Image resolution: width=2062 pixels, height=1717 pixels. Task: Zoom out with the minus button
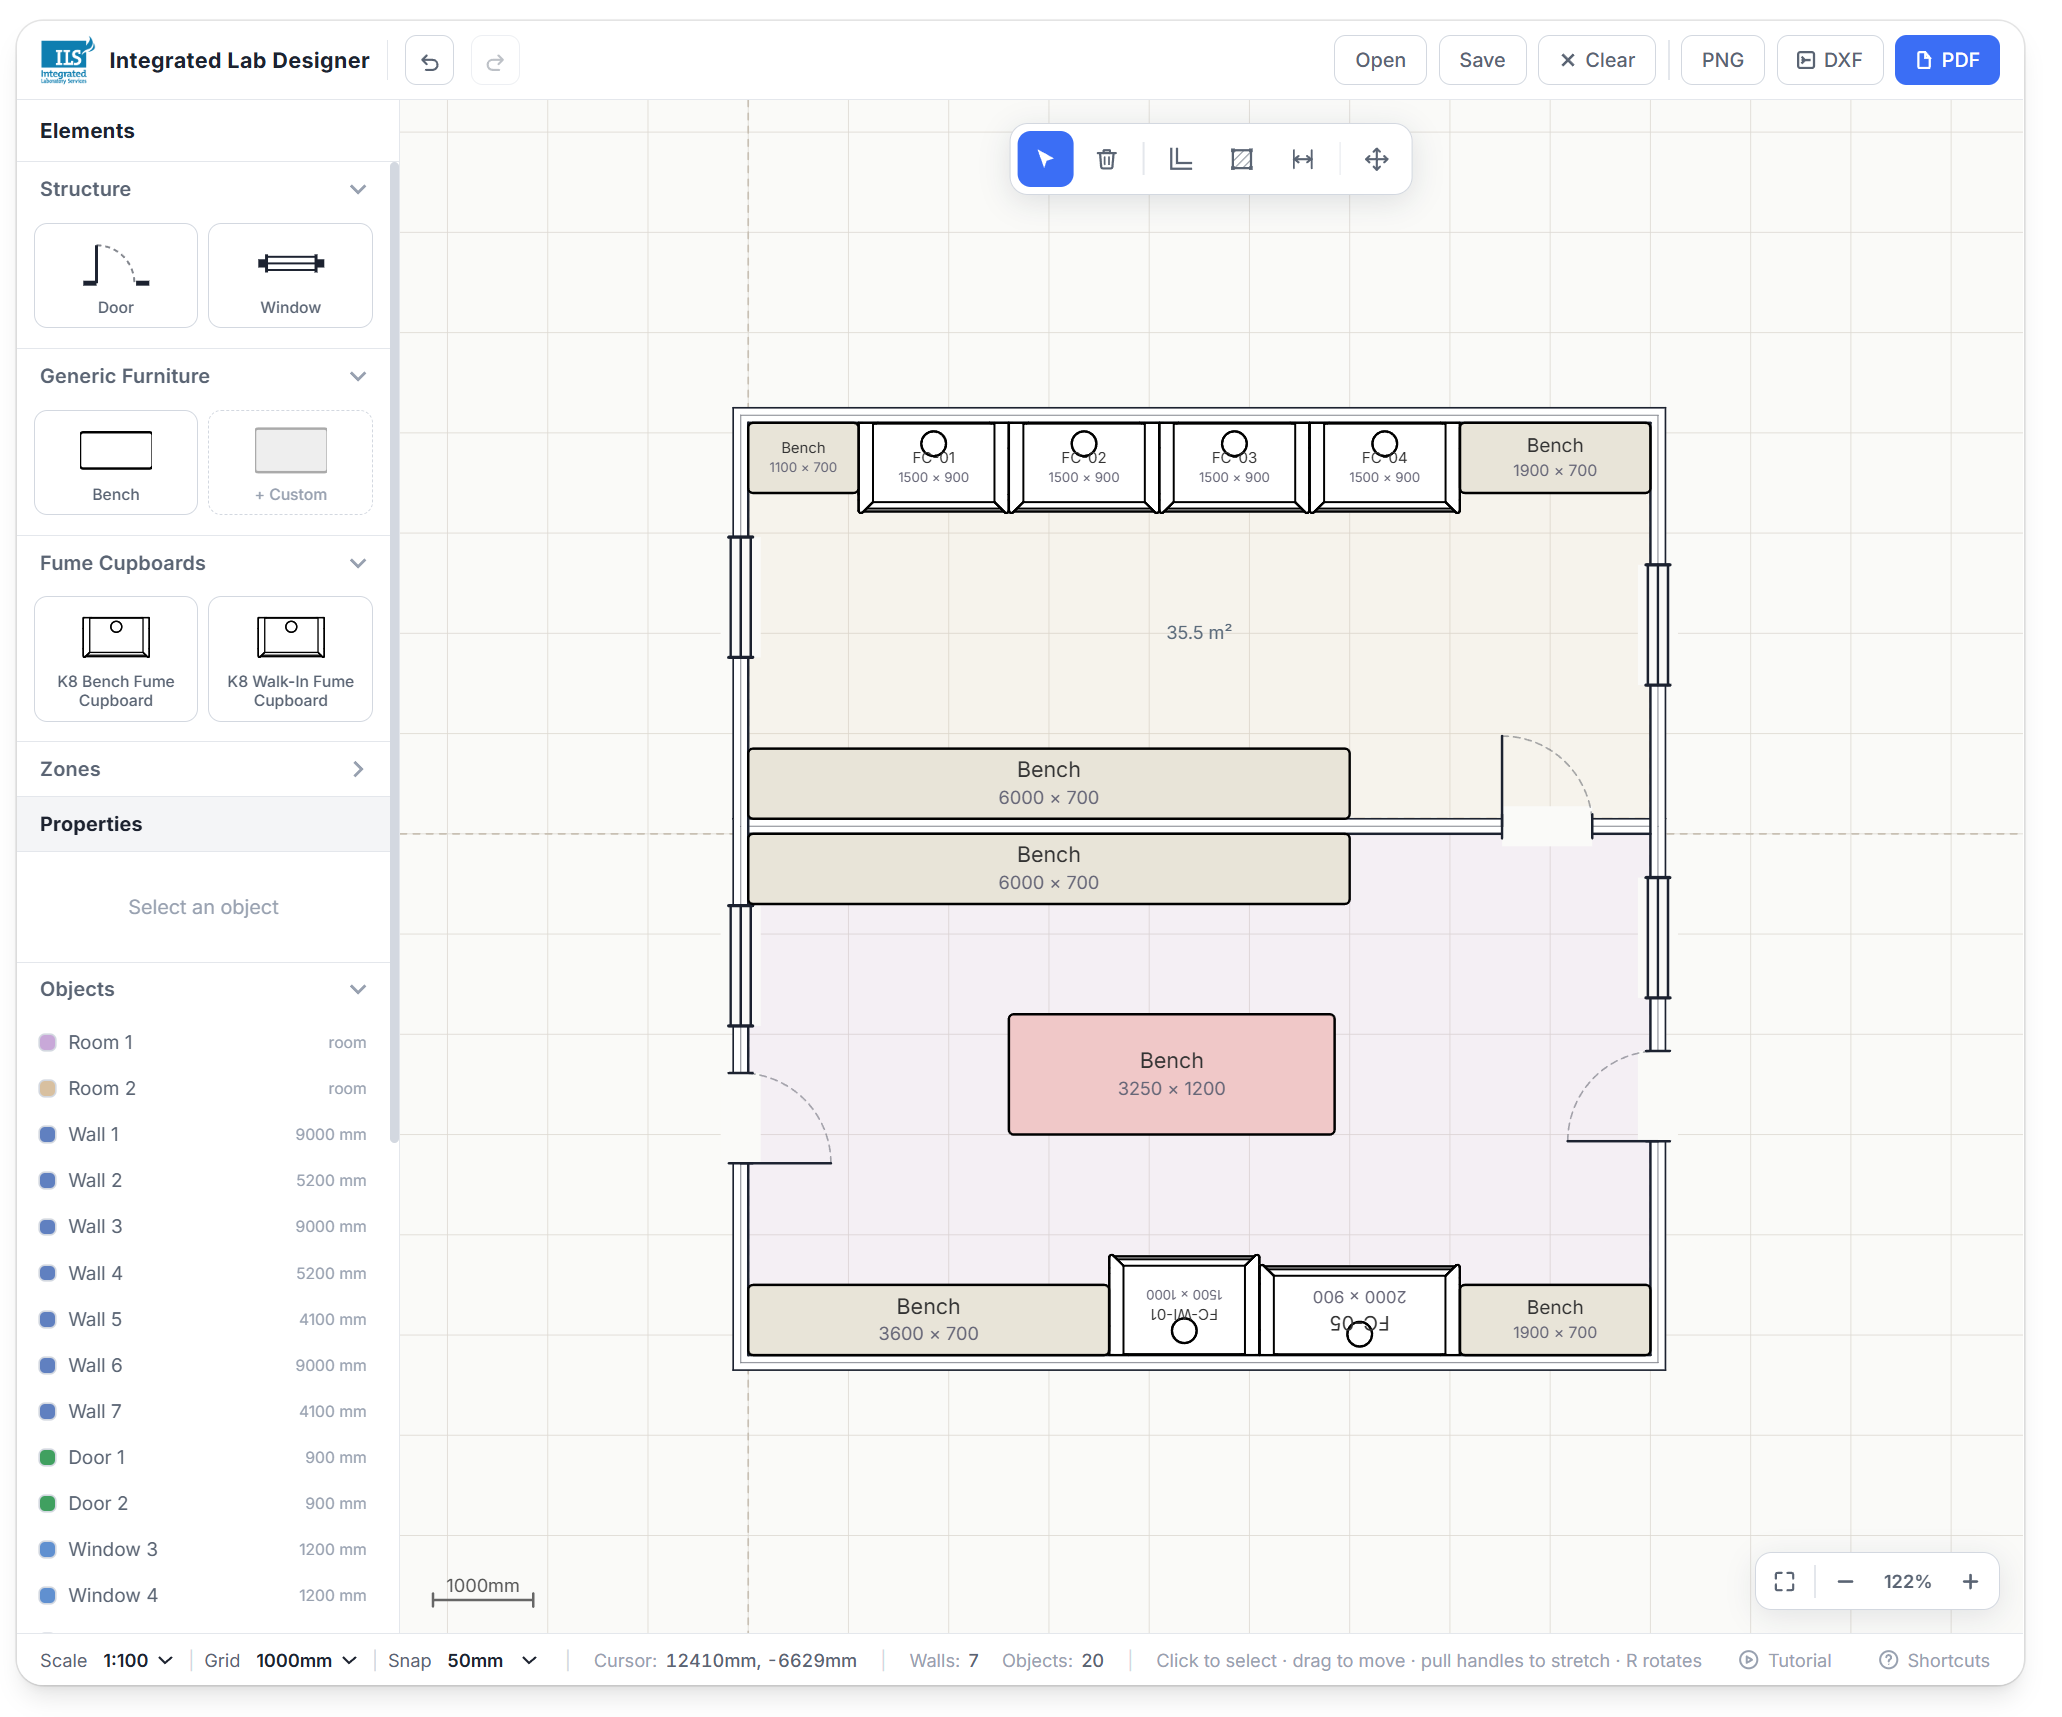click(1845, 1581)
